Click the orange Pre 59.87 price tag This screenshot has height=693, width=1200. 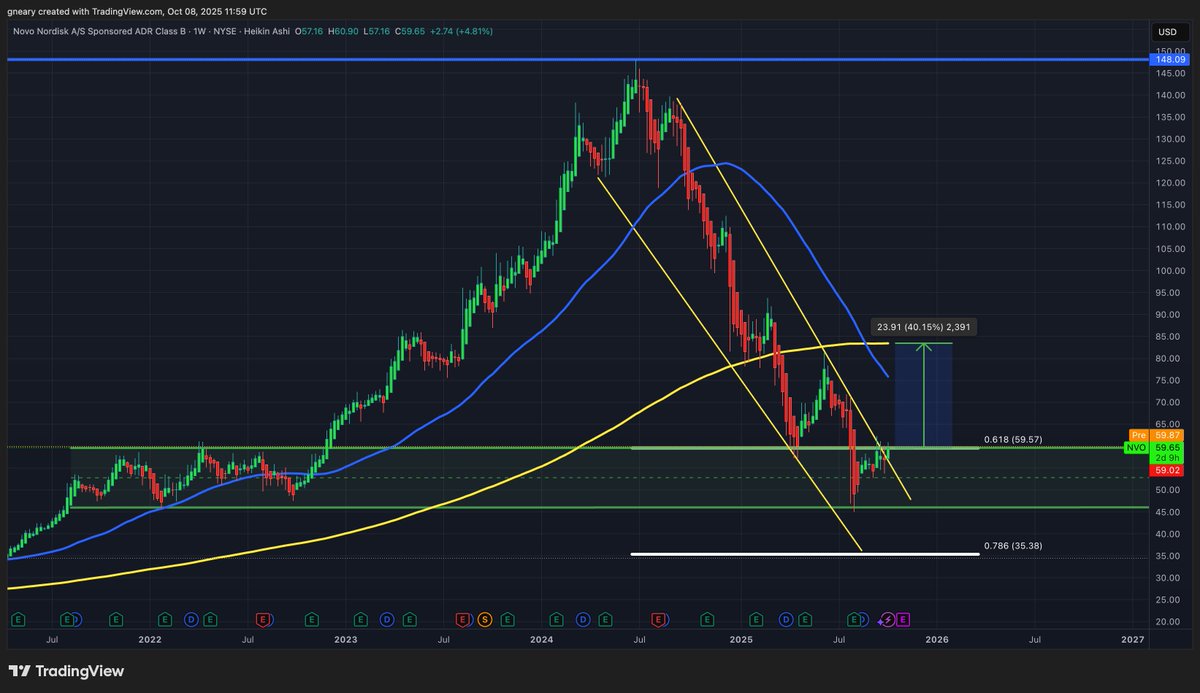coord(1155,435)
